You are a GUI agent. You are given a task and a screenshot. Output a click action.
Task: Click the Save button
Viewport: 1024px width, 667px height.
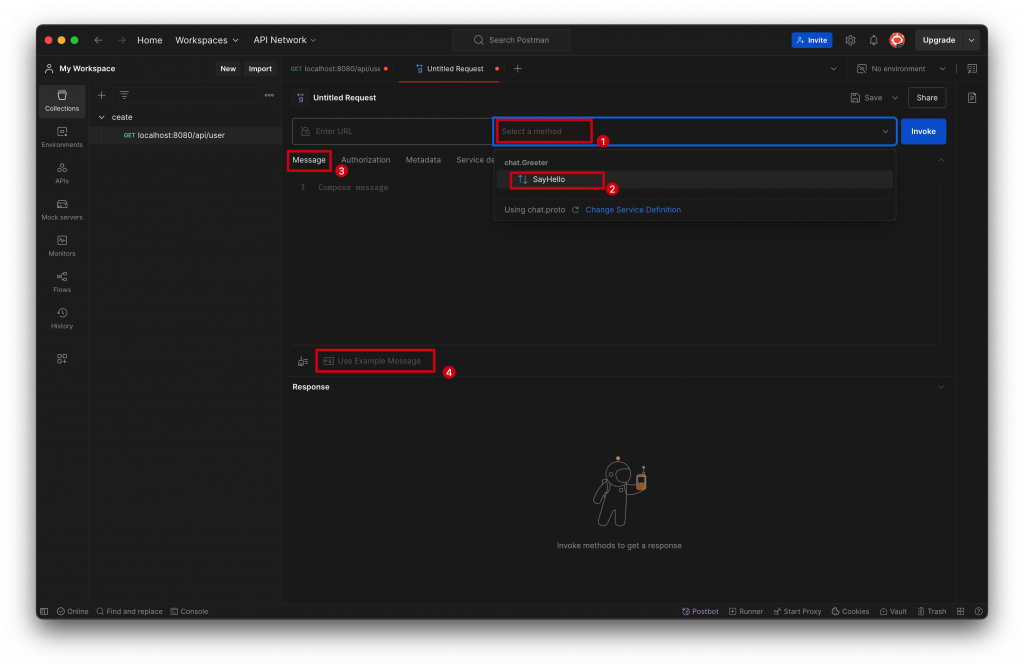[867, 98]
